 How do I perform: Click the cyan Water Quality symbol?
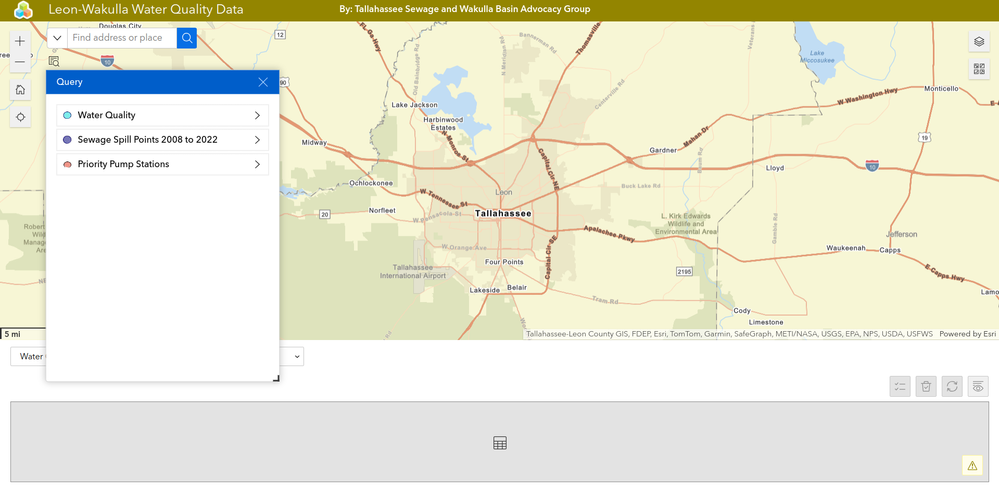click(68, 115)
